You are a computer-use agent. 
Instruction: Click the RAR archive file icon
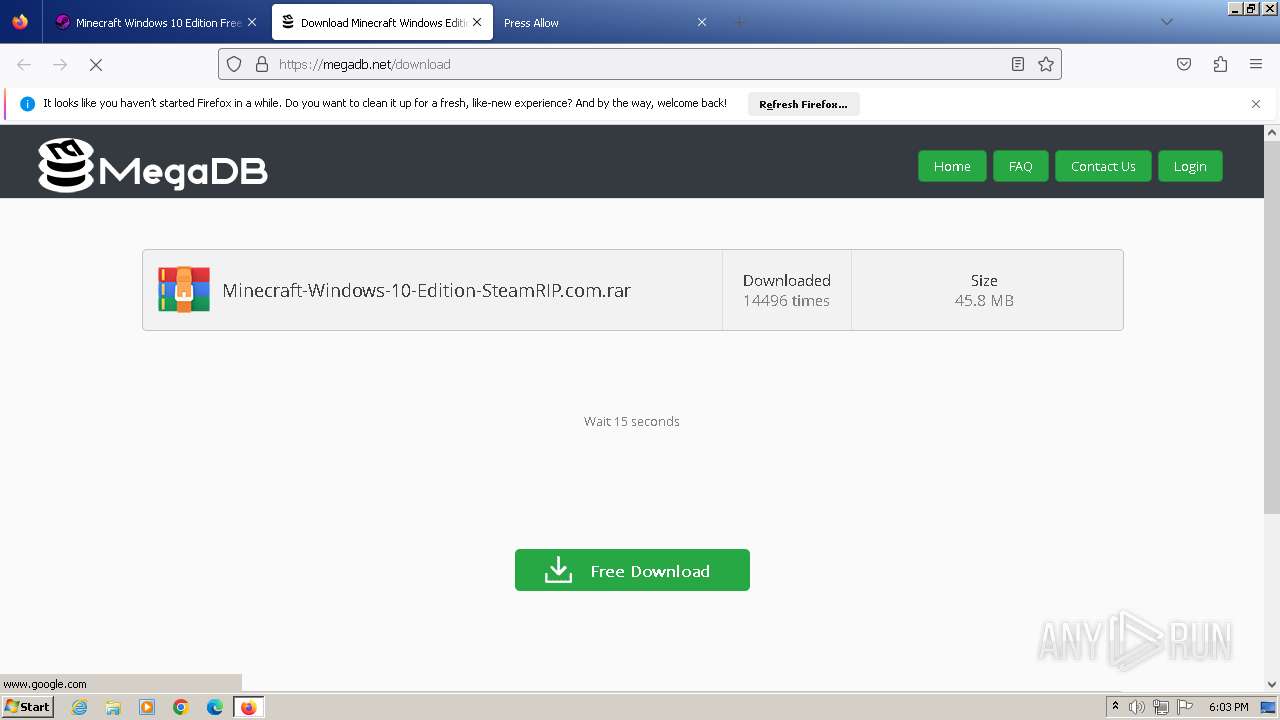pyautogui.click(x=184, y=290)
